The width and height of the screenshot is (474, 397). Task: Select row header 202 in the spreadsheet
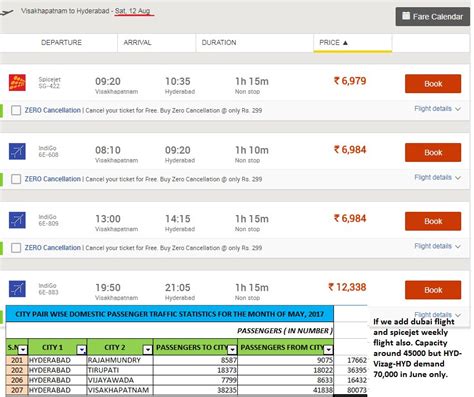coord(17,370)
